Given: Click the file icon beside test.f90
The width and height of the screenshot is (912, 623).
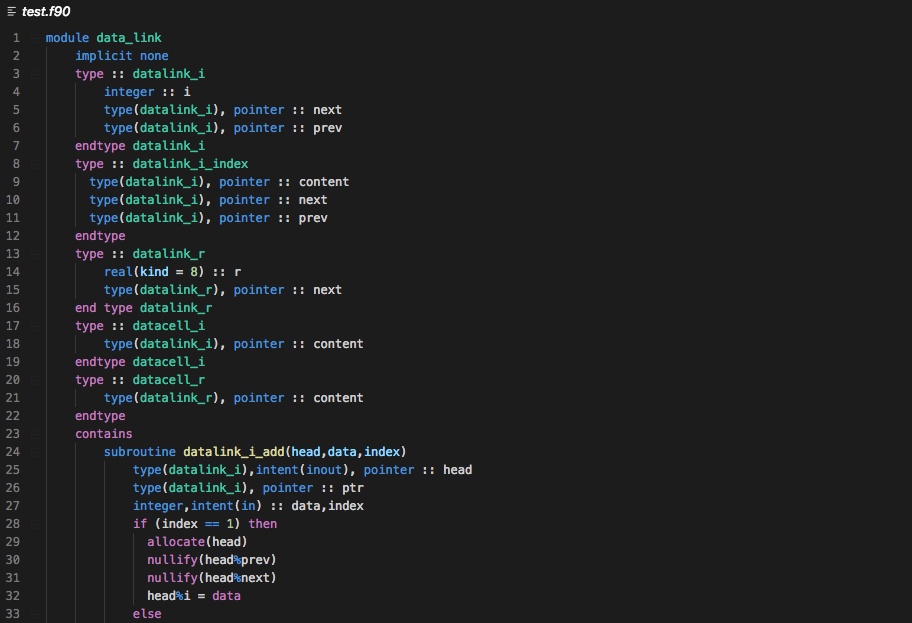Looking at the screenshot, I should 11,11.
